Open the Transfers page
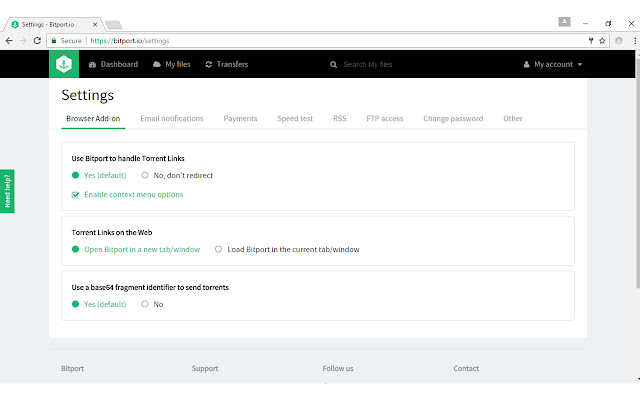The width and height of the screenshot is (640, 400). point(227,64)
